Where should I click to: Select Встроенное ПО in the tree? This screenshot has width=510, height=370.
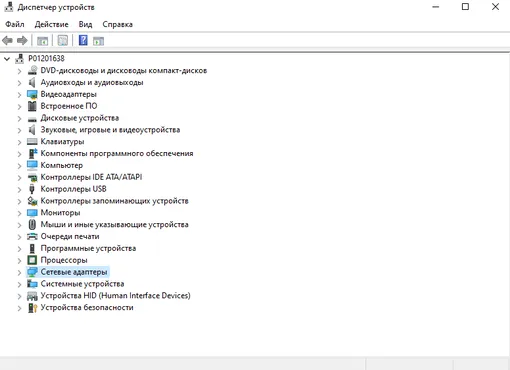(x=69, y=106)
